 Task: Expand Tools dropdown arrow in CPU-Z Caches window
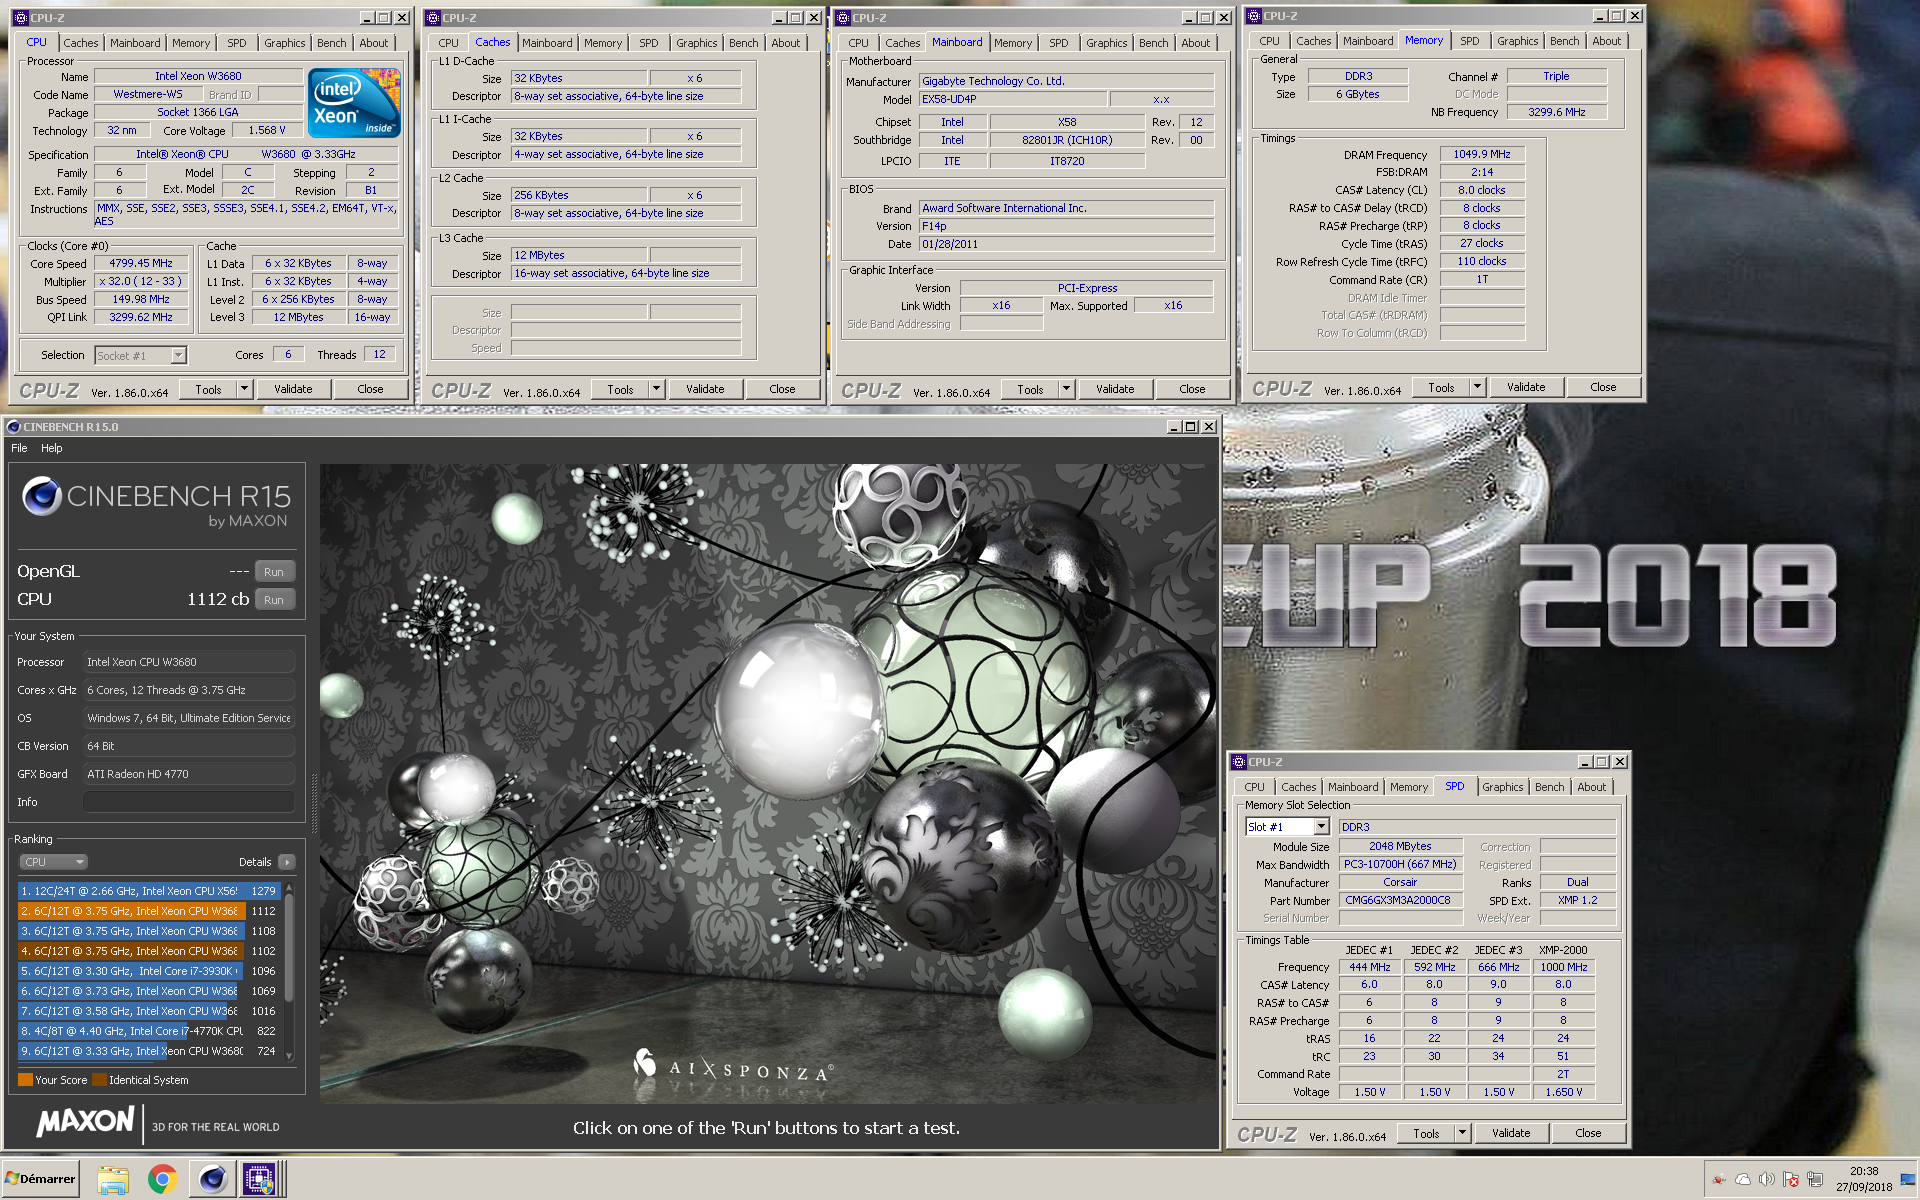656,389
